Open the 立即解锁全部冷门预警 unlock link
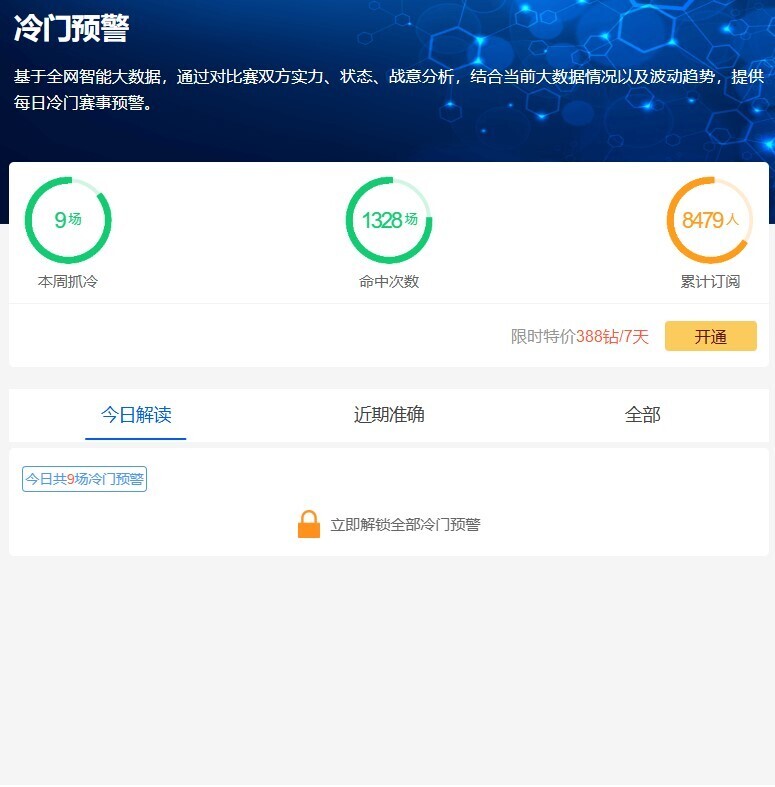The width and height of the screenshot is (775, 787). (405, 524)
